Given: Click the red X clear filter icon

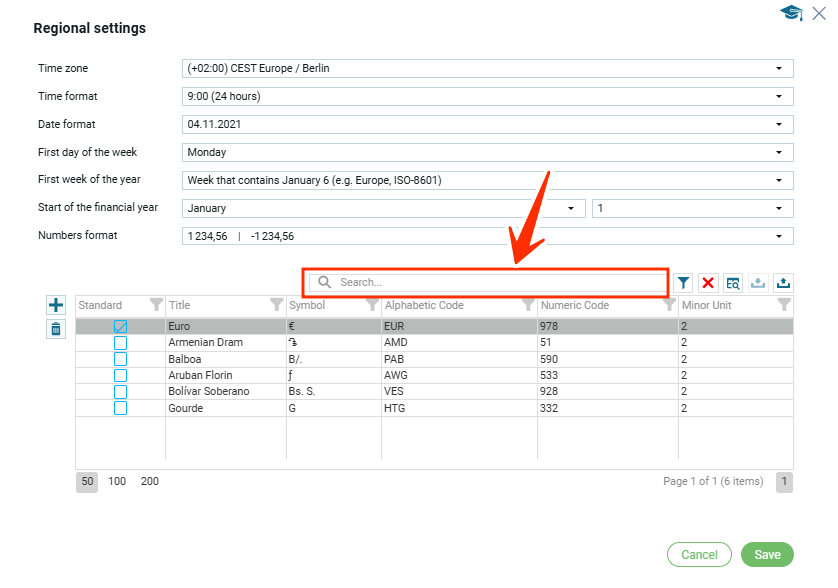Looking at the screenshot, I should [708, 283].
